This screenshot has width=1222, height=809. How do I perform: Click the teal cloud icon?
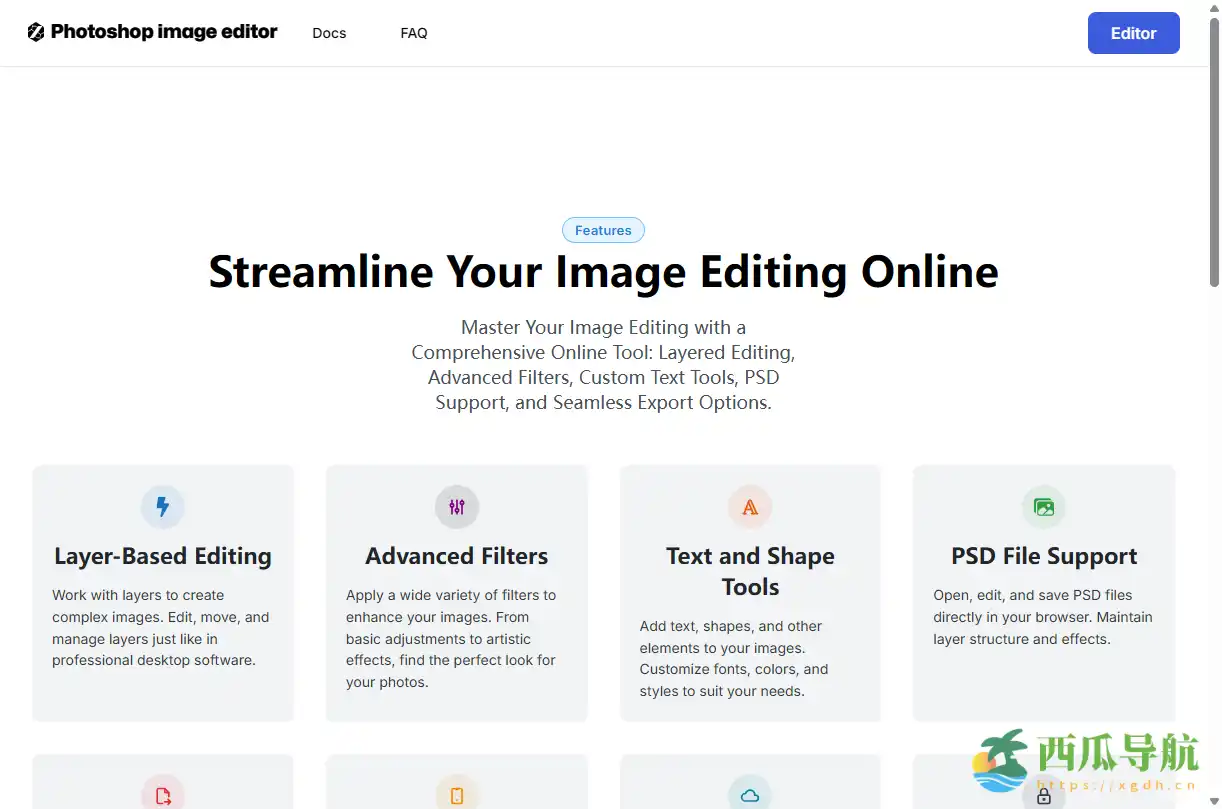click(x=750, y=796)
